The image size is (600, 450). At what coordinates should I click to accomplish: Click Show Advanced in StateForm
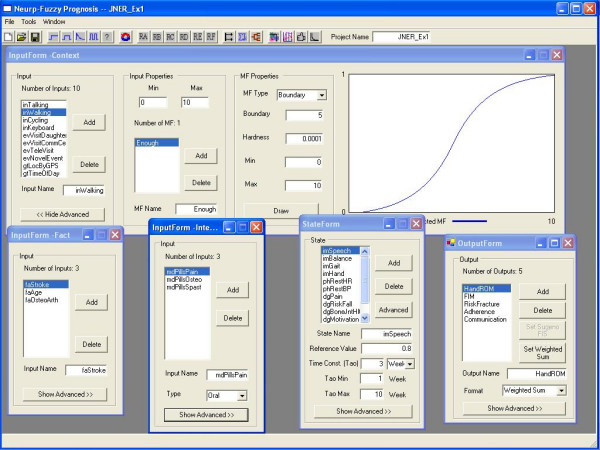364,411
